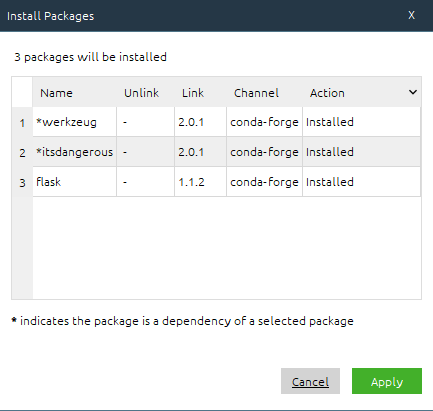This screenshot has height=411, width=433.
Task: Select the *werkzeug package cell
Action: pyautogui.click(x=75, y=122)
